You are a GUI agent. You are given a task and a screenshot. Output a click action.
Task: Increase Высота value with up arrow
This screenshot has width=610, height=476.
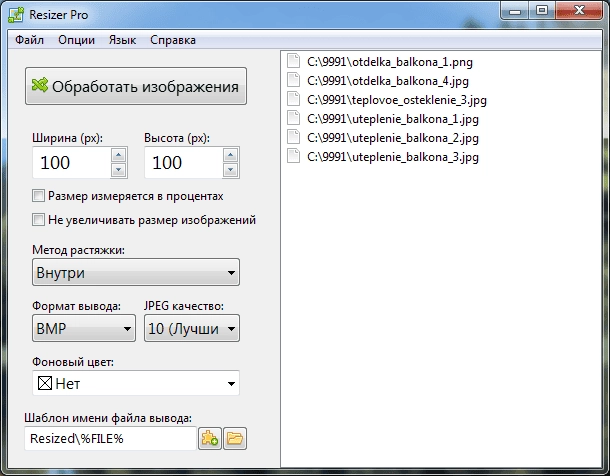coord(231,155)
